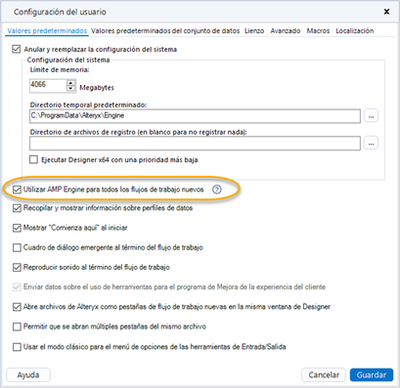Disable Reproducir sonido al término del flujo
This screenshot has height=388, width=400.
[17, 267]
